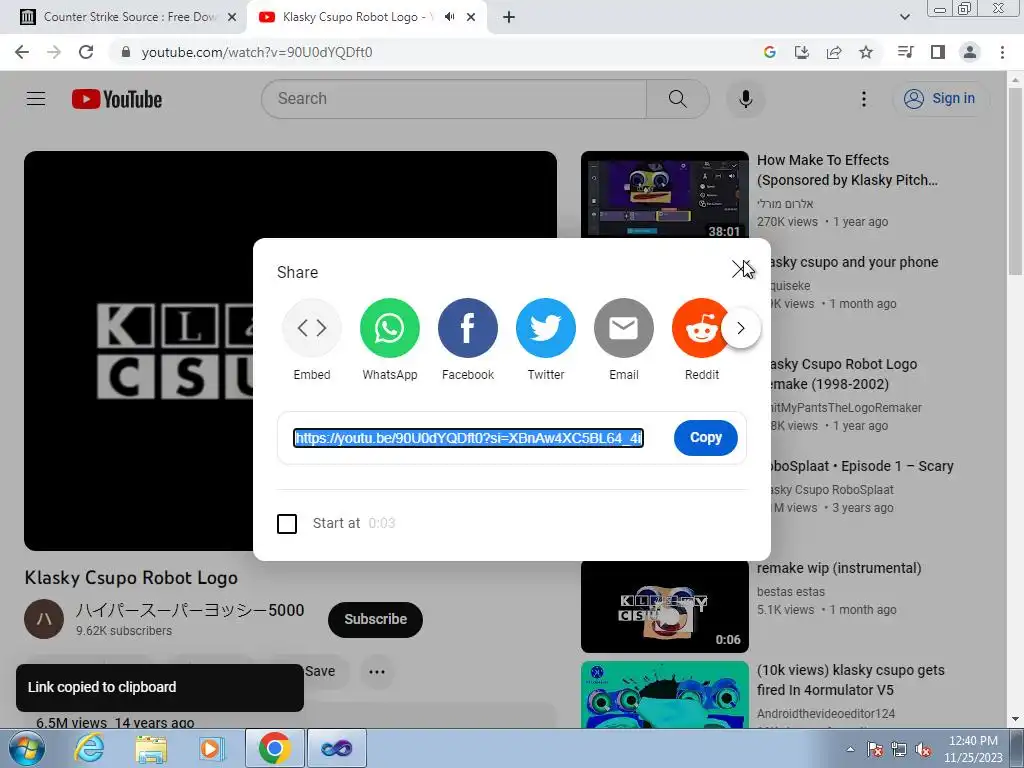Viewport: 1024px width, 768px height.
Task: Open Windows Explorer folder on taskbar
Action: 151,748
